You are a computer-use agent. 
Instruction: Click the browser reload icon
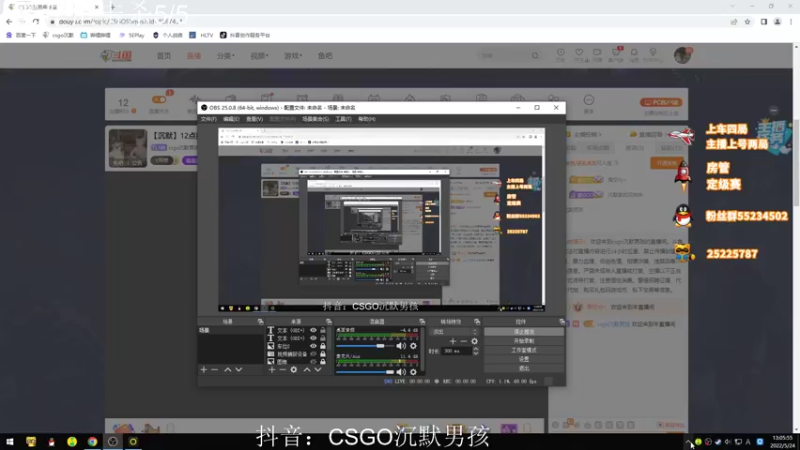click(36, 21)
